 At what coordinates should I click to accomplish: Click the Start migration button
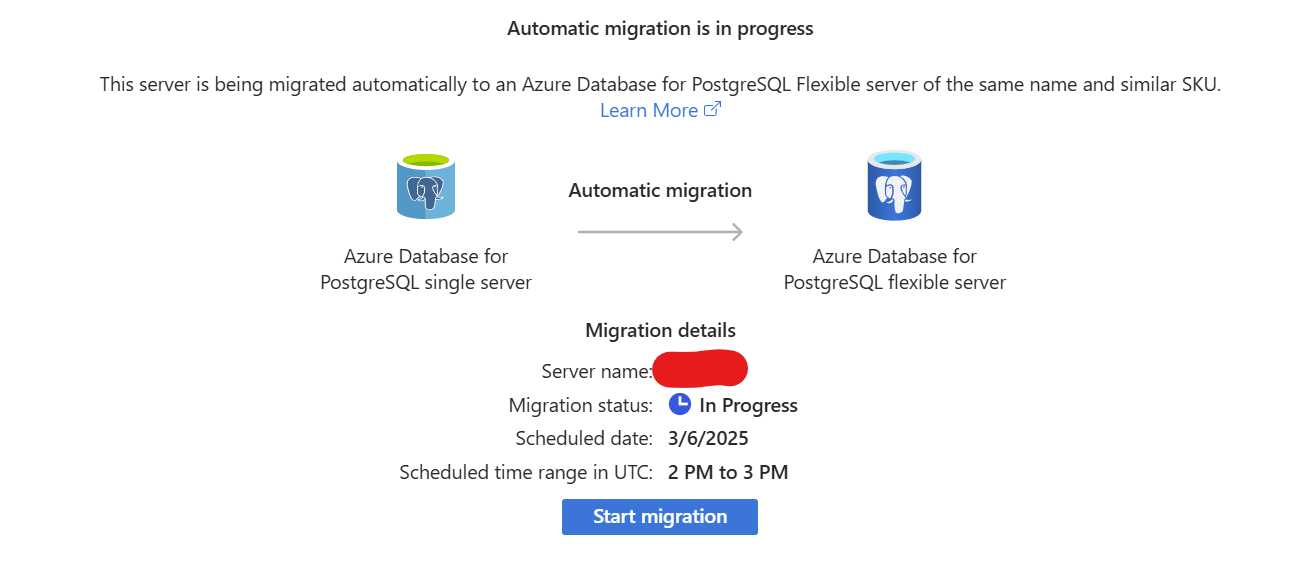coord(659,517)
